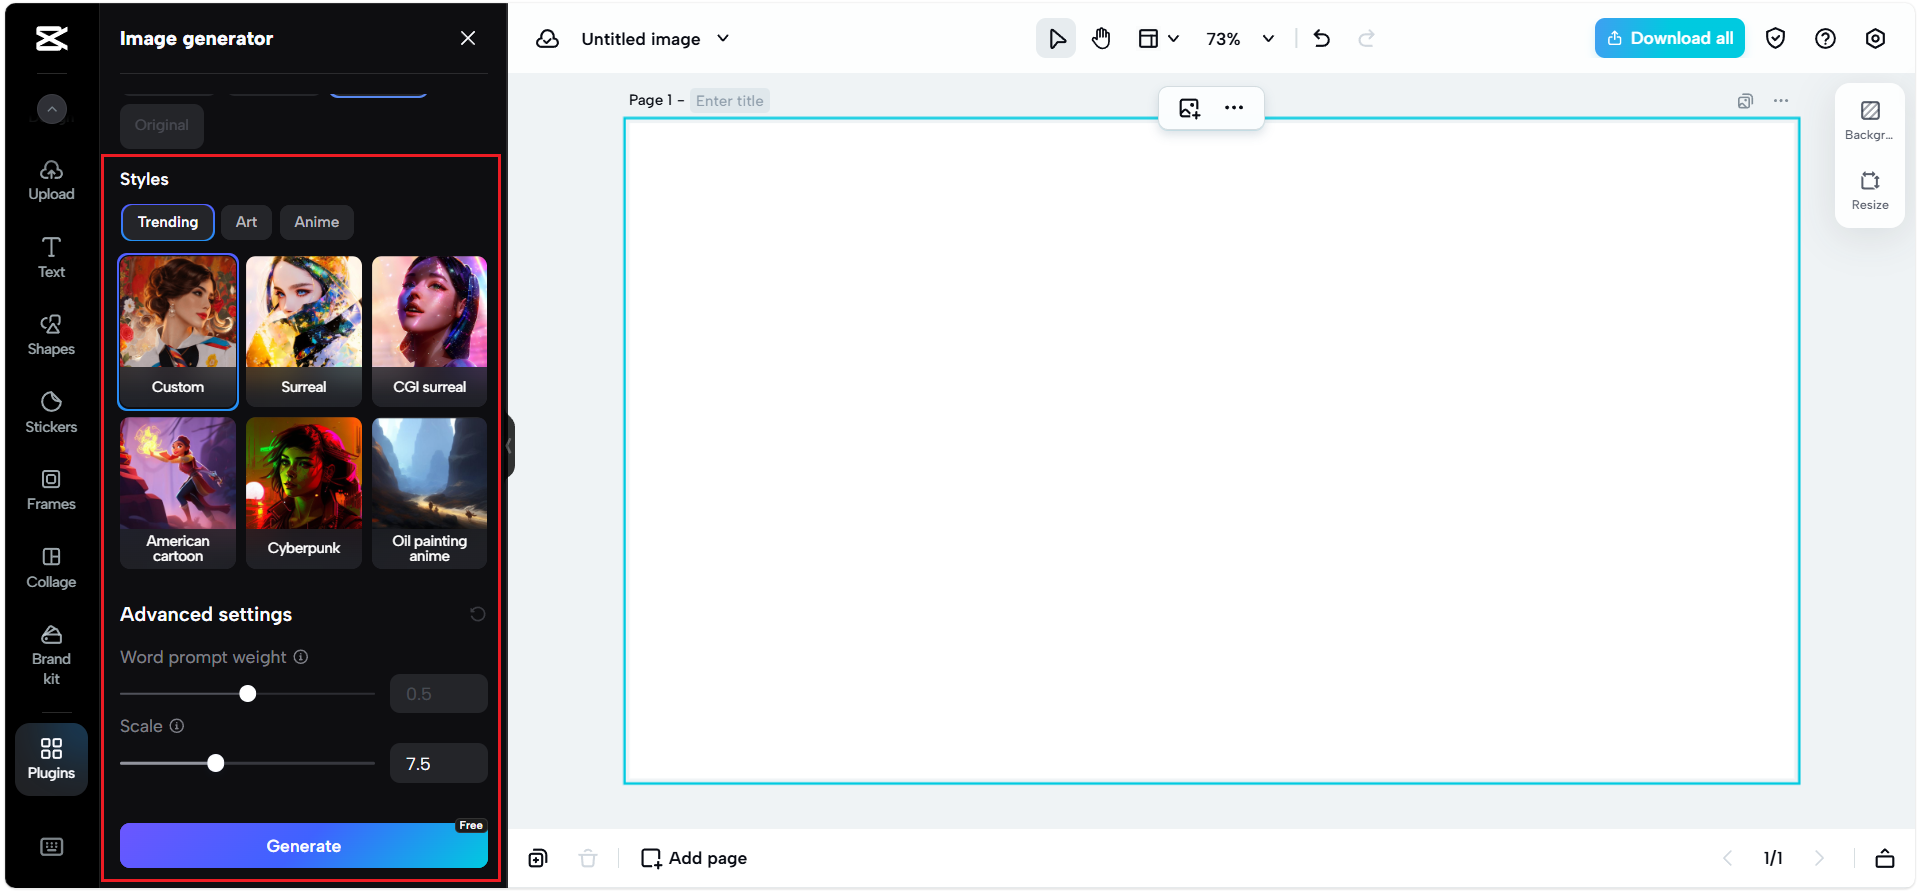The width and height of the screenshot is (1920, 893).
Task: Open the help question mark icon
Action: pos(1825,39)
